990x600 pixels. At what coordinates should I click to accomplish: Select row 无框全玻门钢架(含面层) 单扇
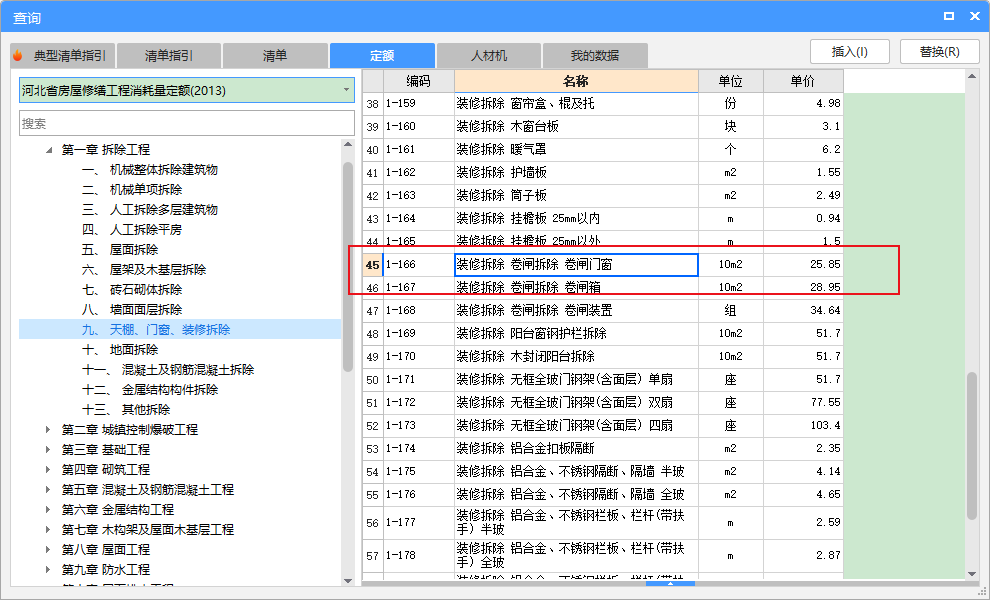tap(603, 380)
